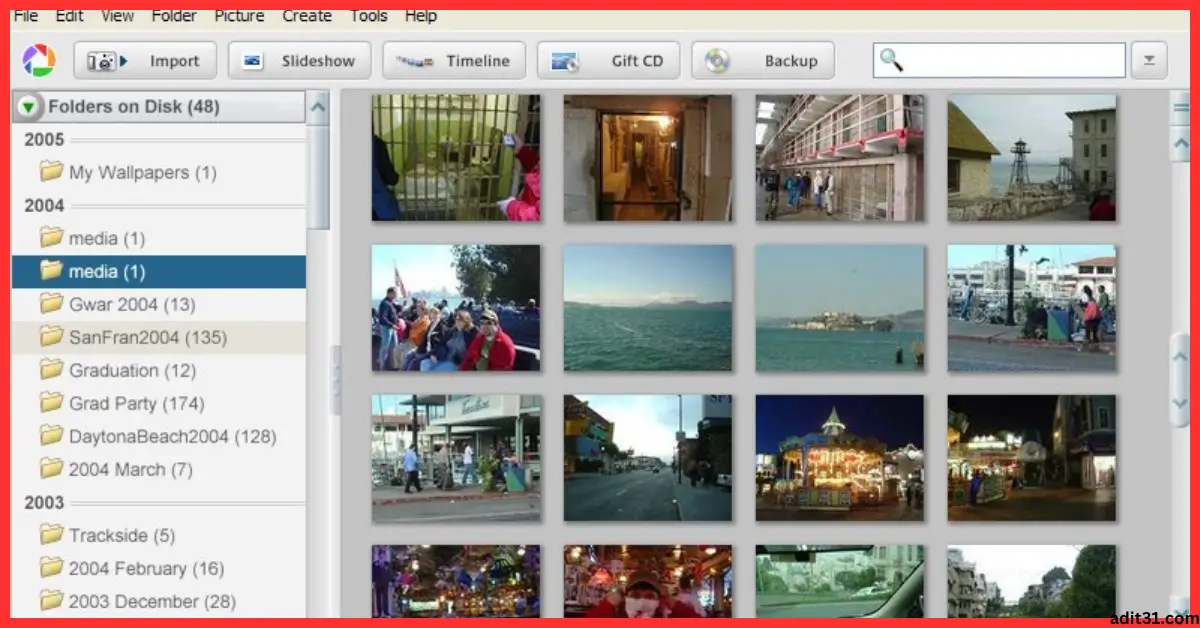The image size is (1200, 628).
Task: Click the 2003 year heading
Action: point(44,503)
